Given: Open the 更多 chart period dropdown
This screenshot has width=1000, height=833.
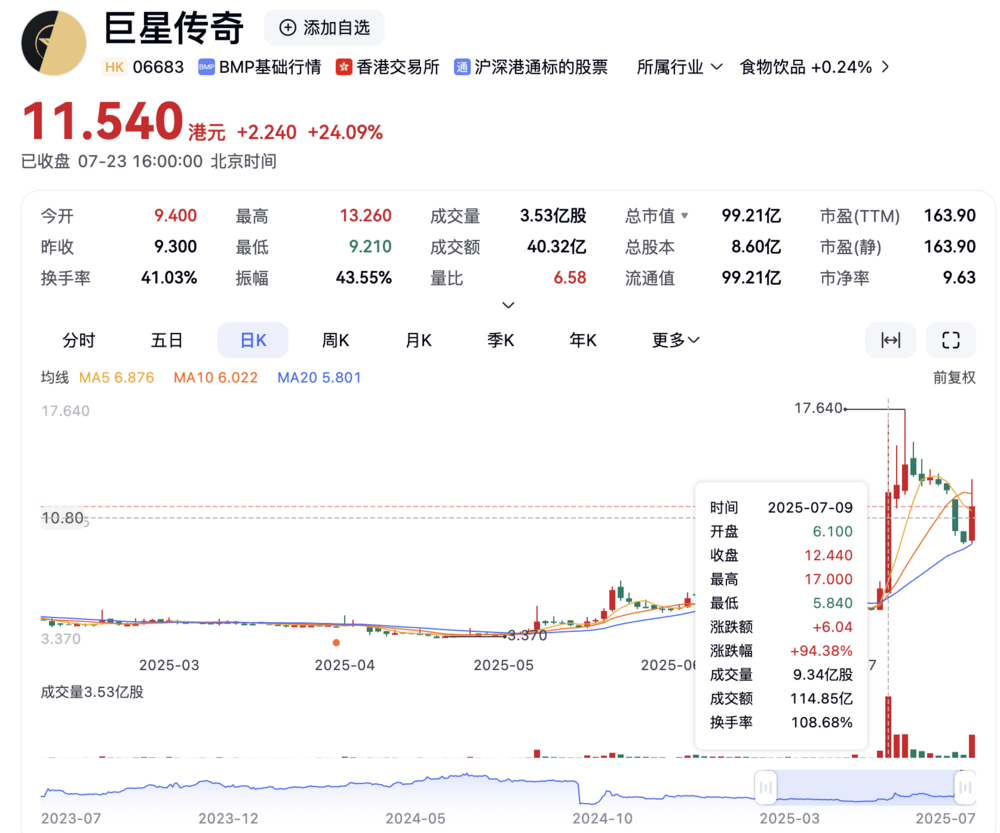Looking at the screenshot, I should pyautogui.click(x=675, y=340).
